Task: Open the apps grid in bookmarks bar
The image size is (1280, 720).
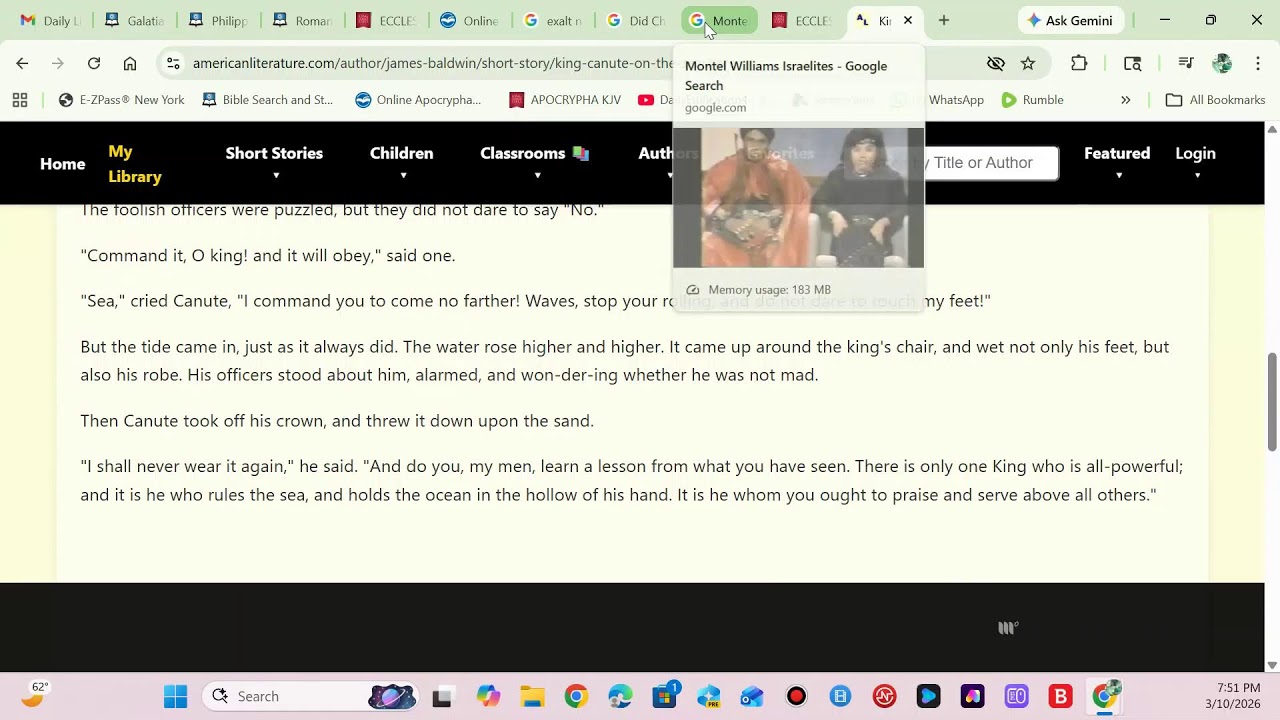Action: pos(20,100)
